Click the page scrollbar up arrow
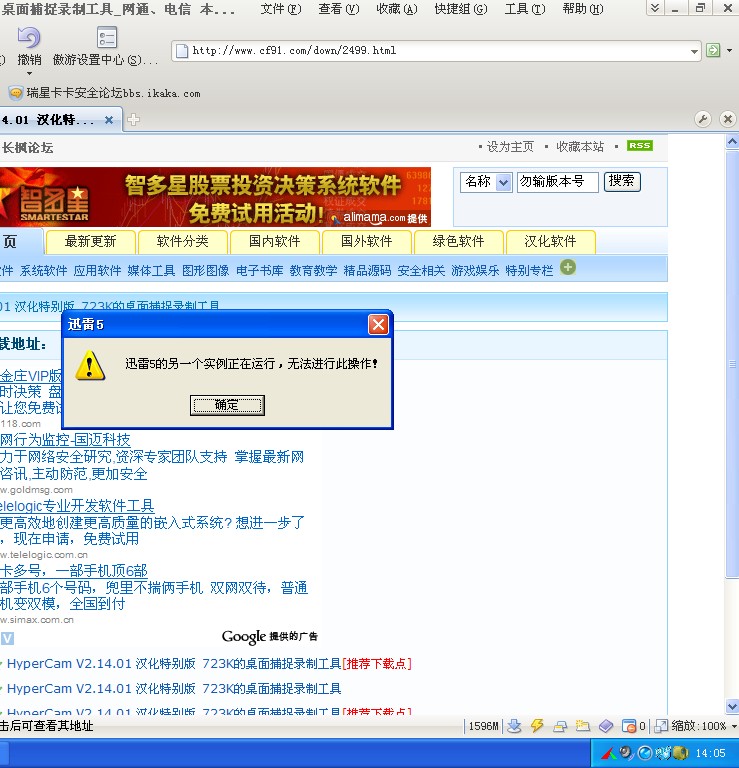This screenshot has height=768, width=739. 732,142
